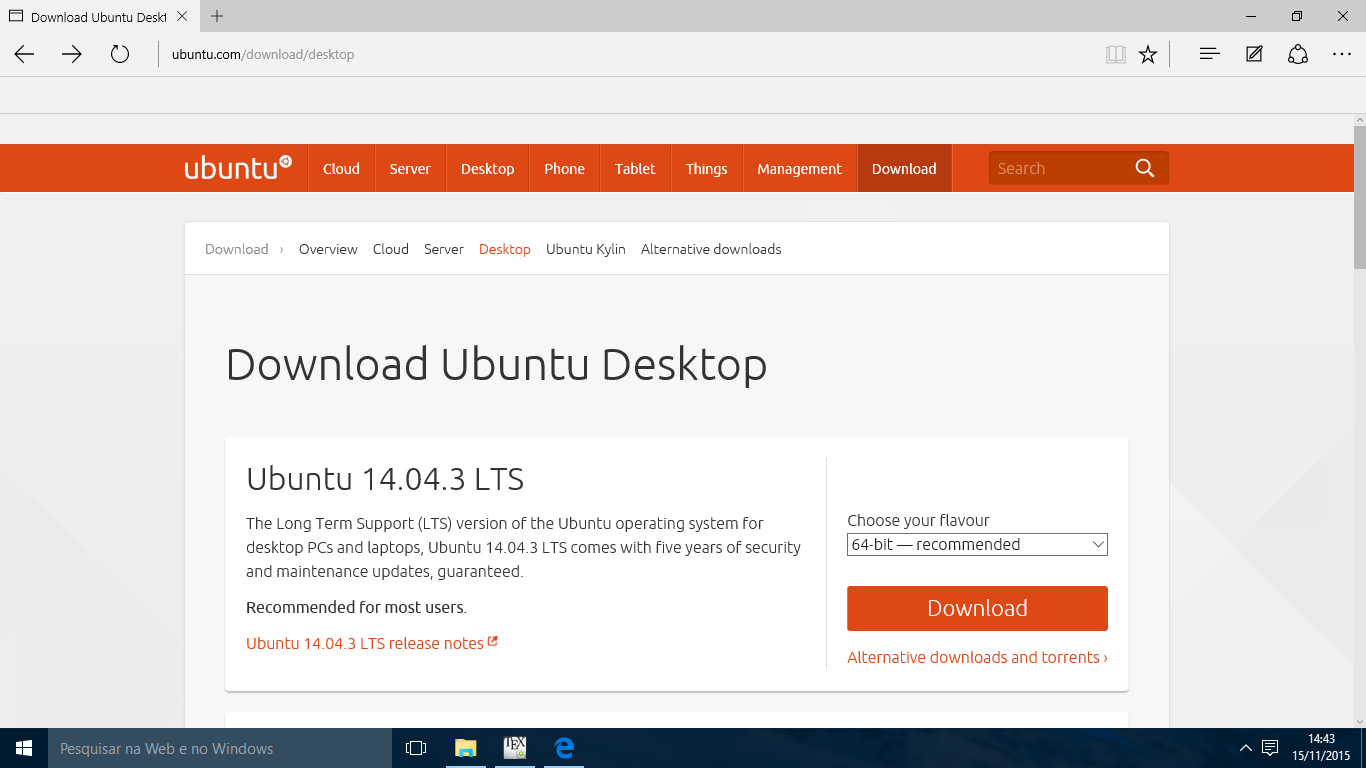Open Alternative downloads and torrents link
1366x768 pixels.
[x=977, y=657]
